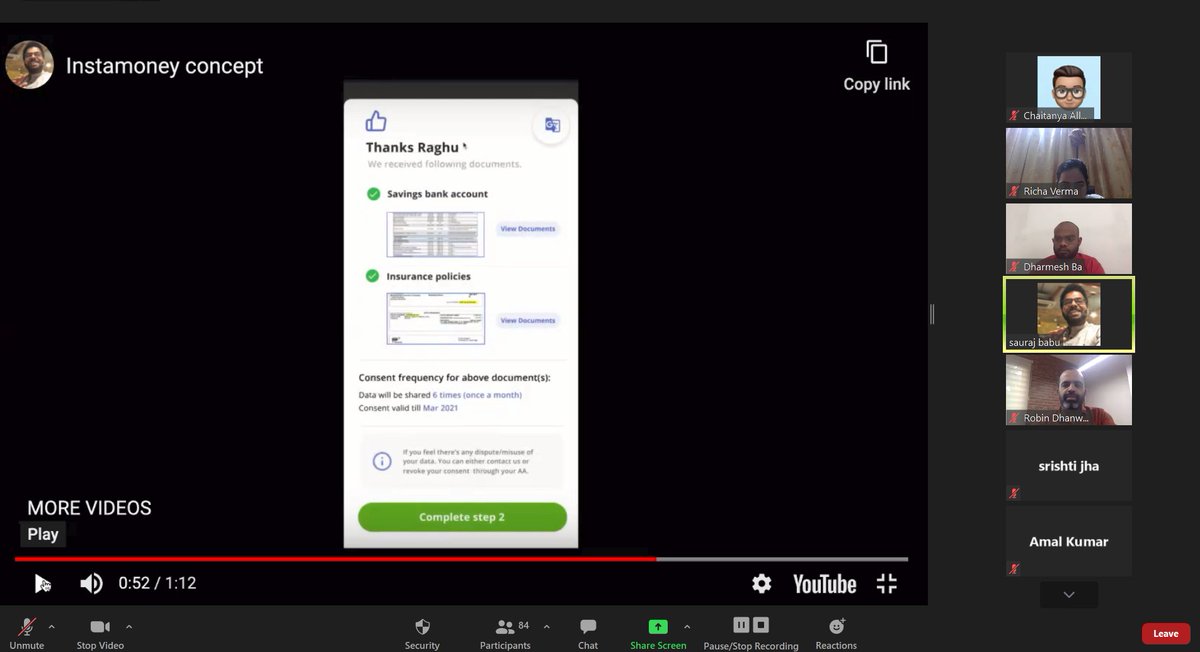Select Chaitanya participant video tile

coord(1068,88)
